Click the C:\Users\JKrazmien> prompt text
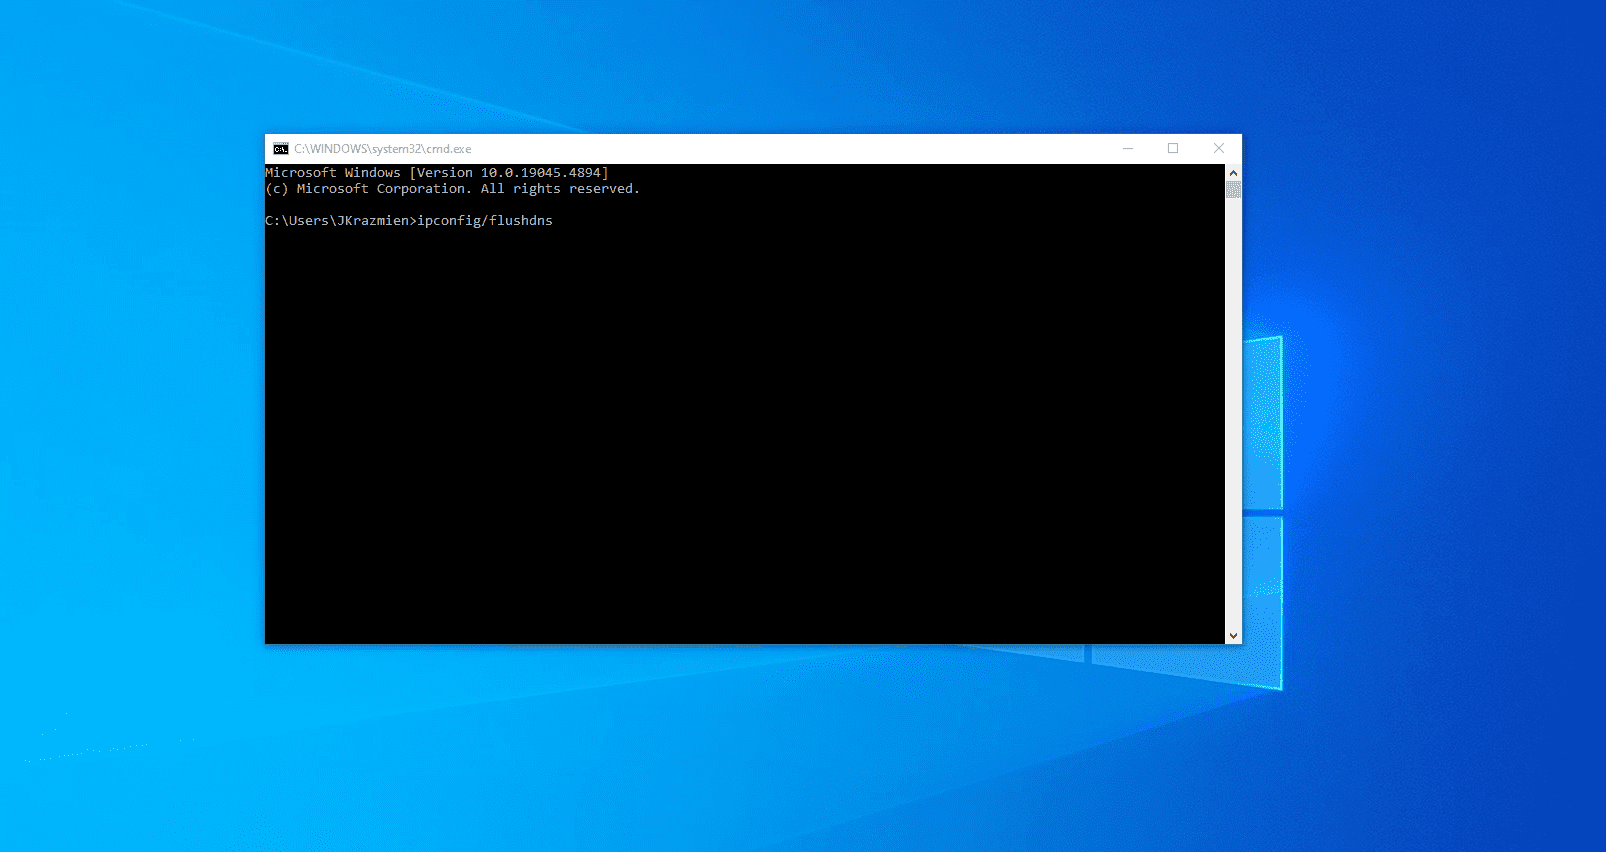Screen dimensions: 1606x852 [341, 220]
